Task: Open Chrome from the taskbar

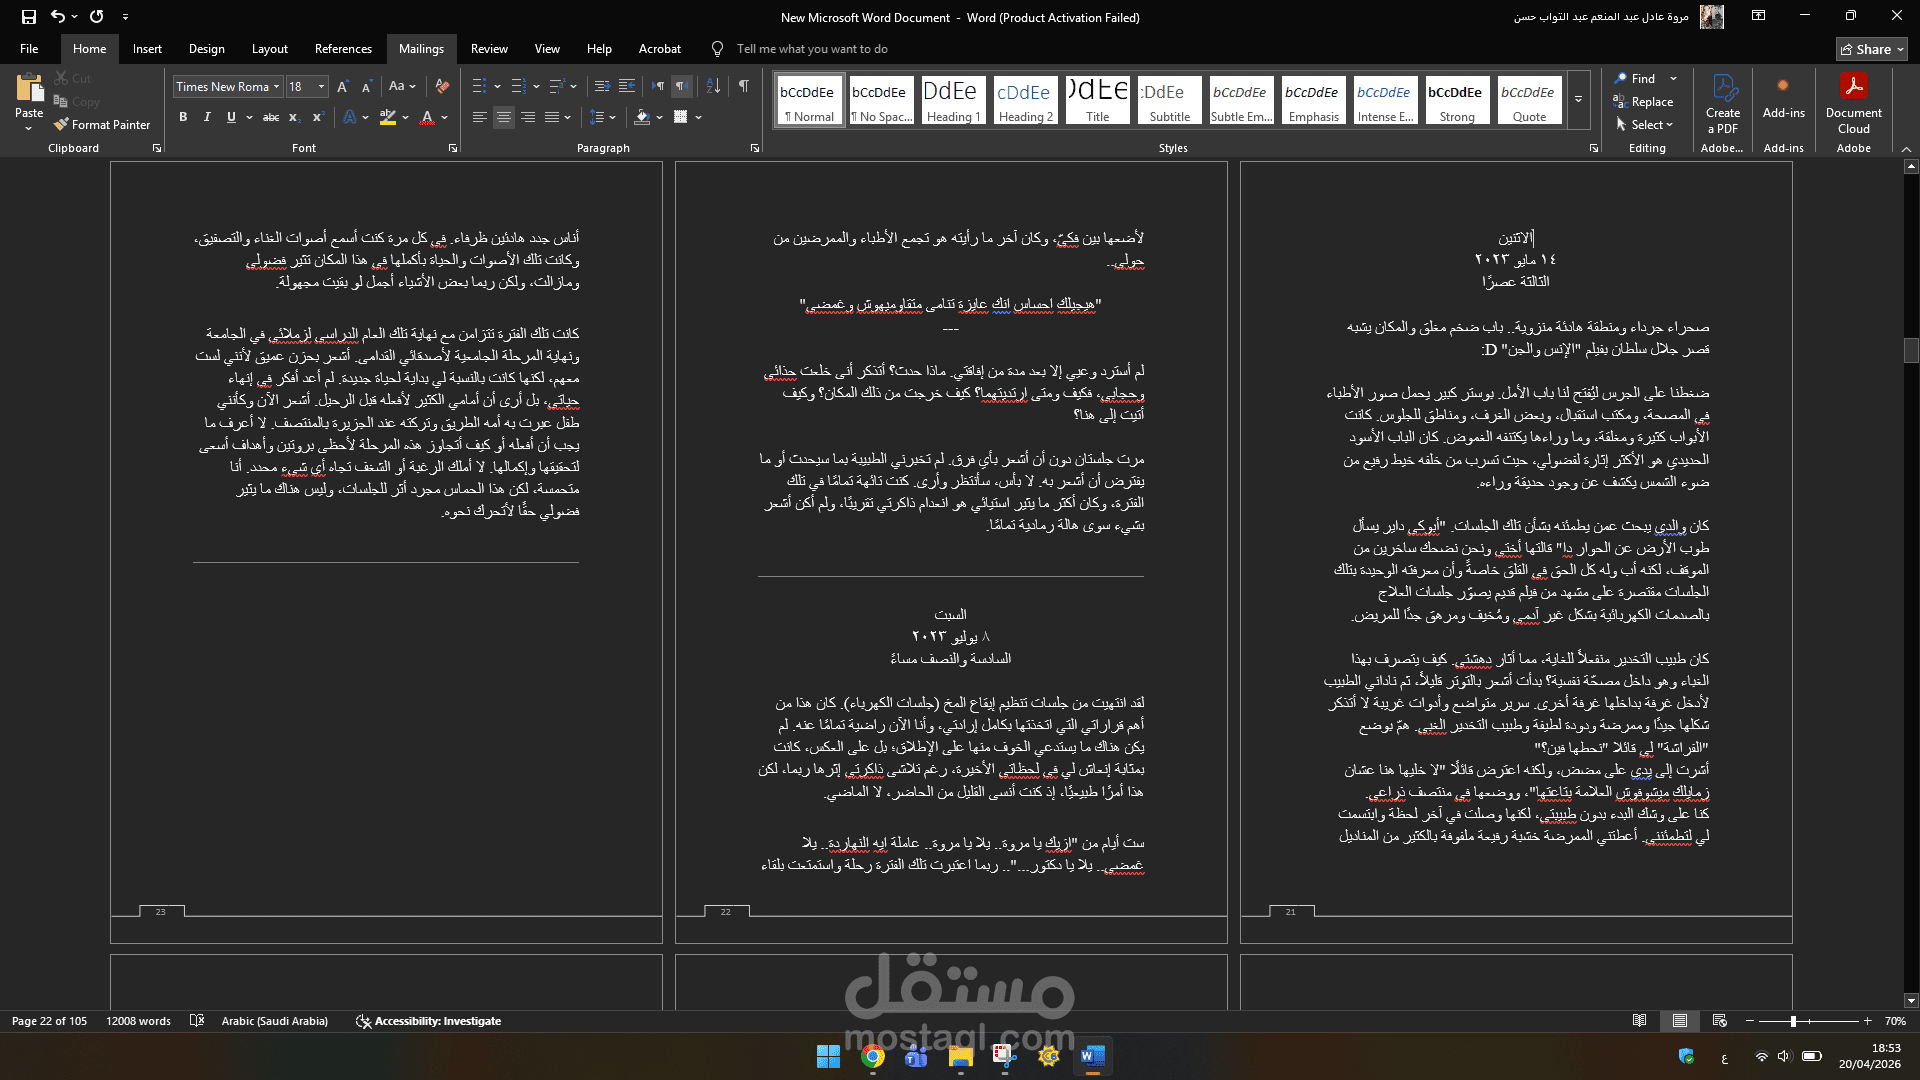Action: click(872, 1057)
